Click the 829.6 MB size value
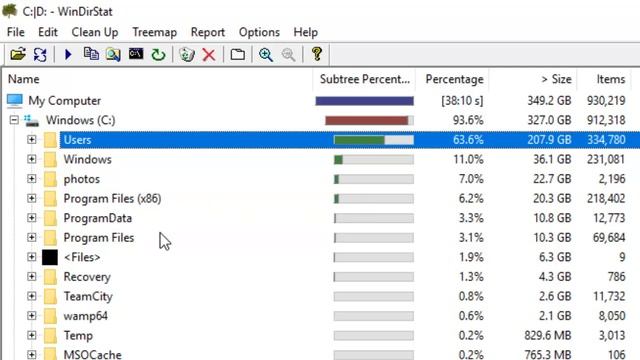Image resolution: width=640 pixels, height=360 pixels. [x=548, y=336]
